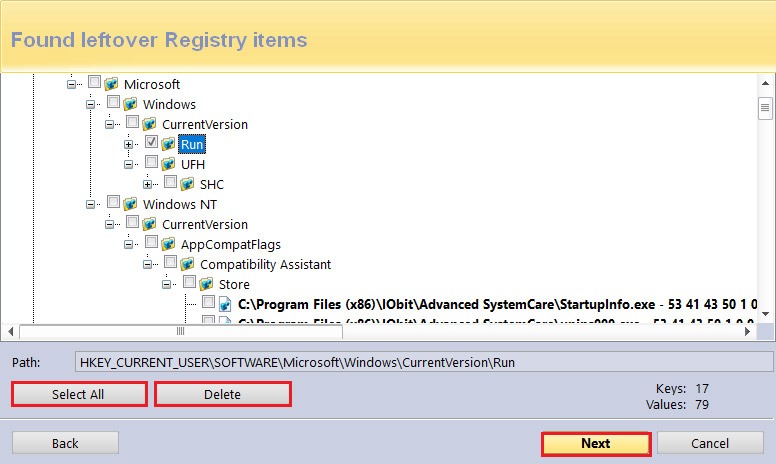Click CurrentVersion folder icon above Run
Screen dimensions: 776x464
149,124
